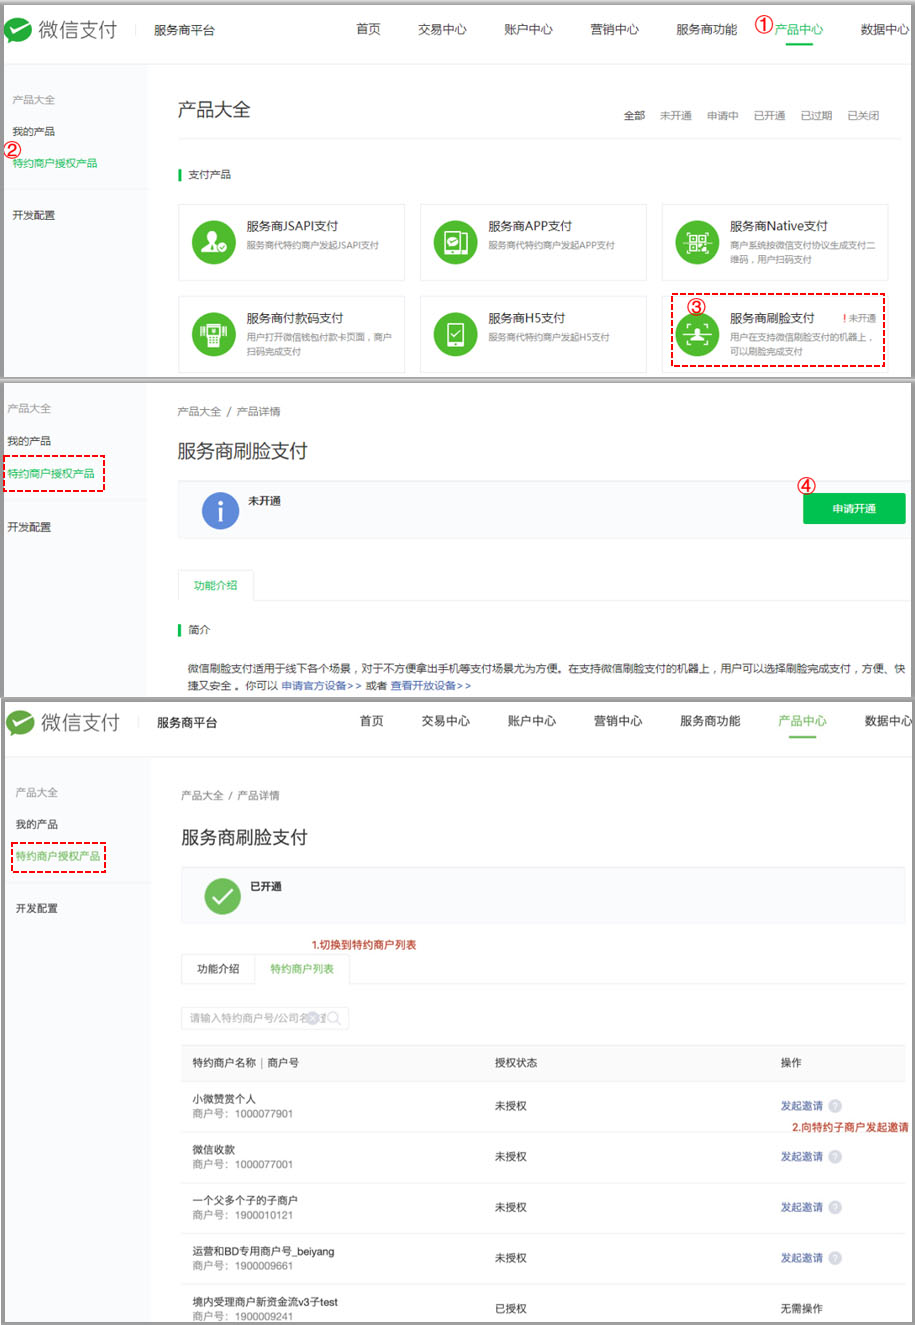Click the green checkmark icon beside 已开通 status
Screen dimensions: 915x1325
tap(222, 895)
